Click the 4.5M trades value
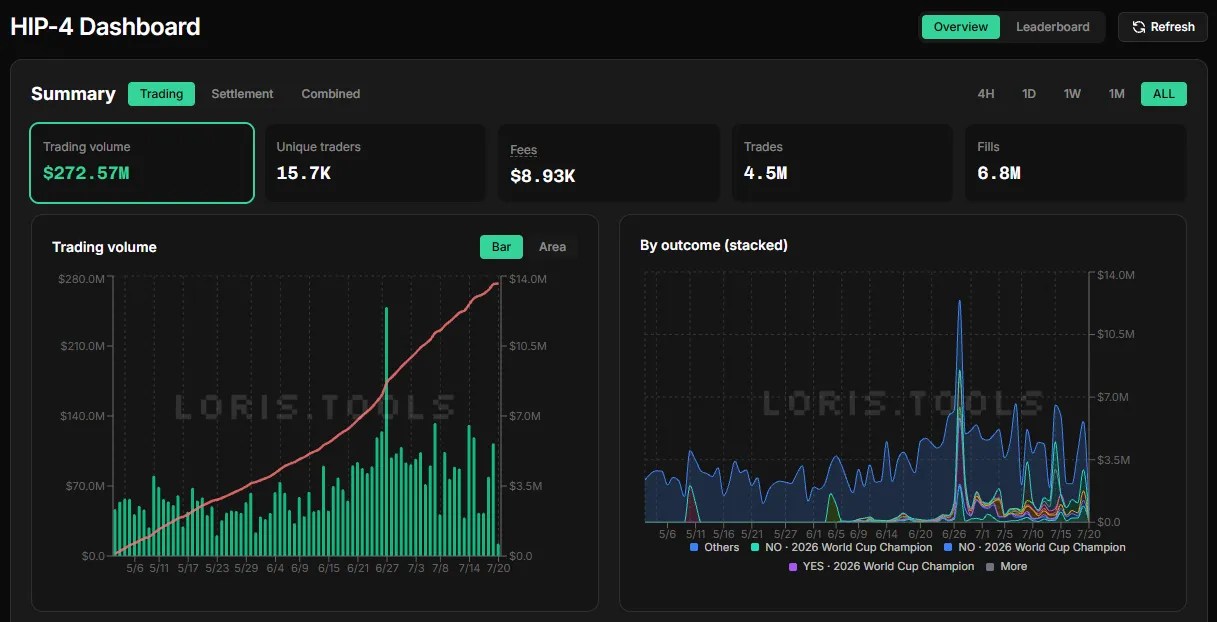The width and height of the screenshot is (1217, 622). [x=766, y=173]
